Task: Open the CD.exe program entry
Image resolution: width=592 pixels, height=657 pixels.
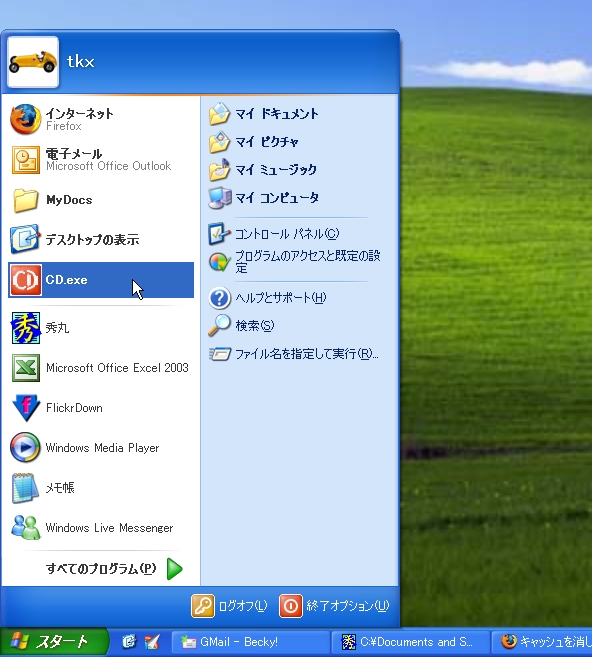Action: point(101,280)
